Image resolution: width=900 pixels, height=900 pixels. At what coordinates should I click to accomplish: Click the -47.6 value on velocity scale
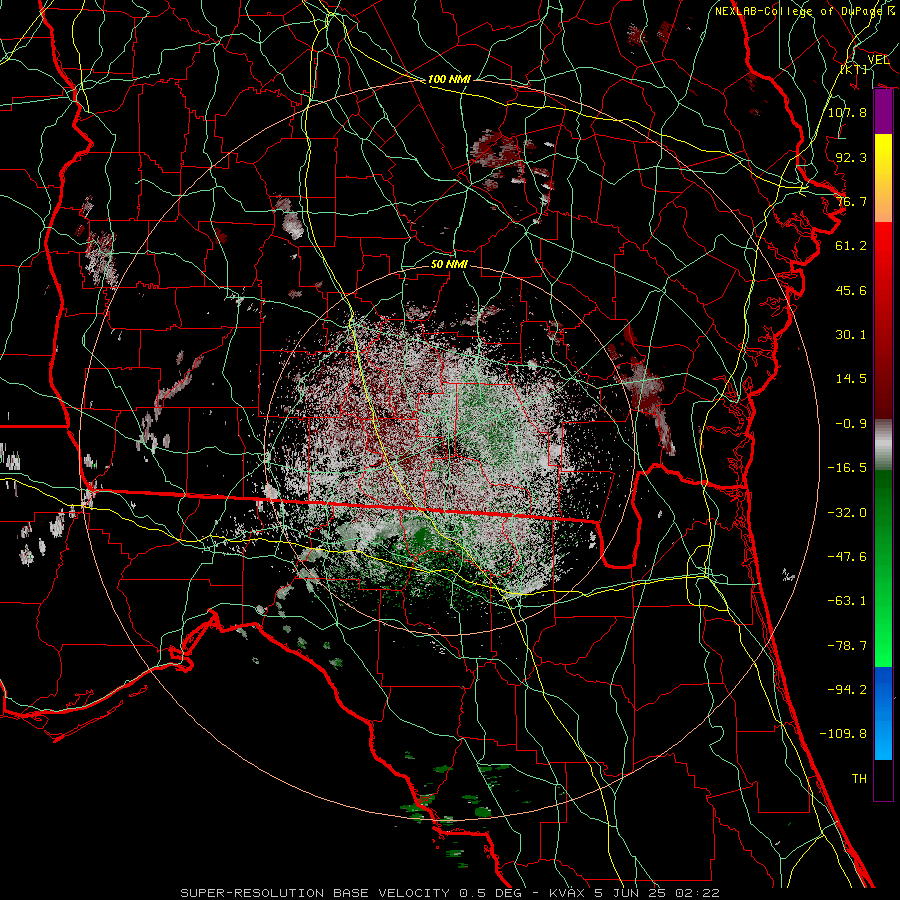coord(847,556)
